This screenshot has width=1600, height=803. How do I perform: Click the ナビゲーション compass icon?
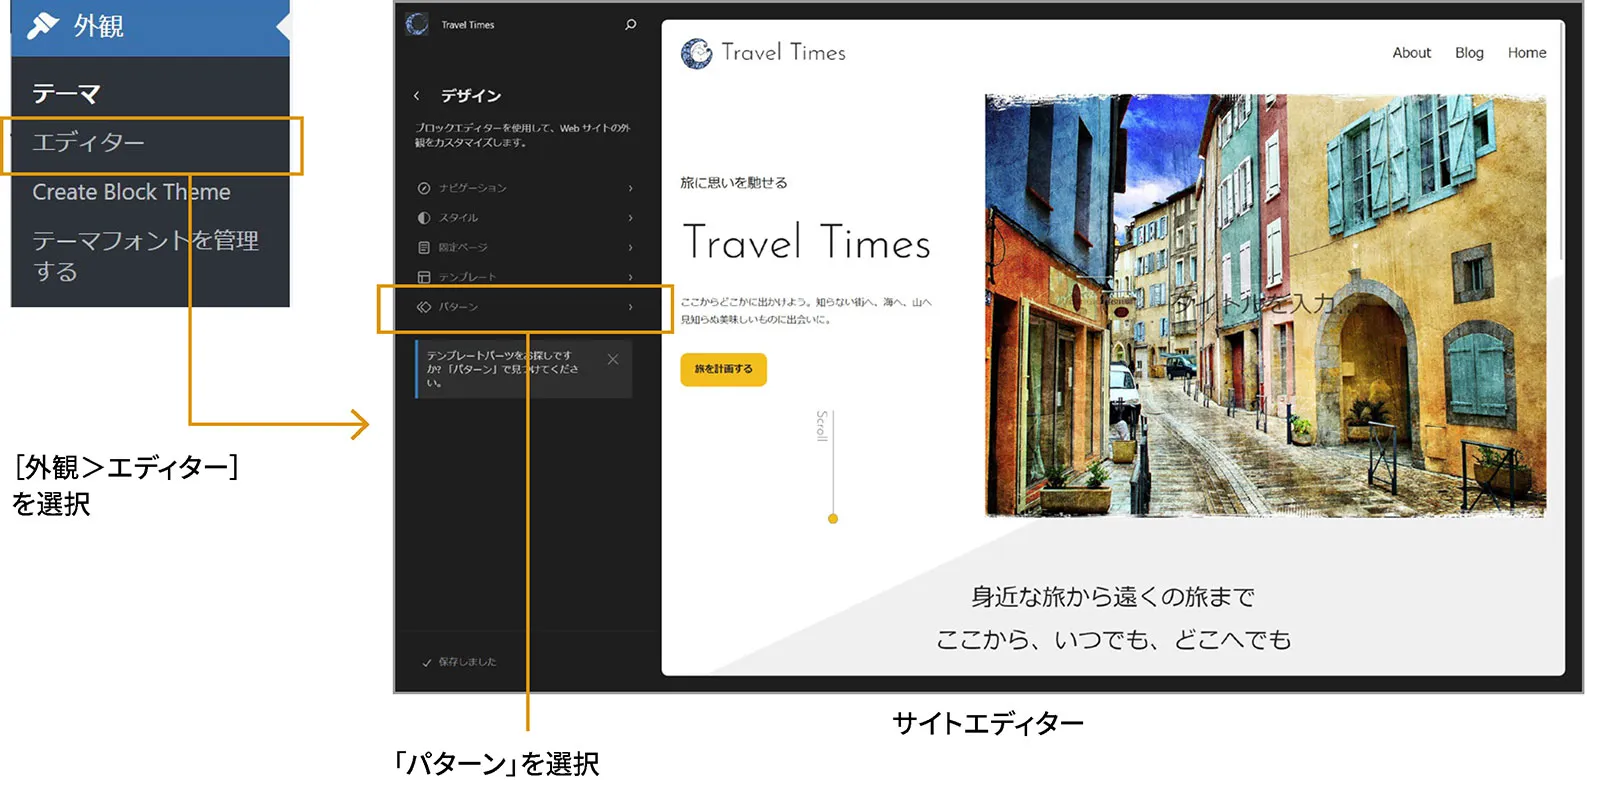[424, 188]
